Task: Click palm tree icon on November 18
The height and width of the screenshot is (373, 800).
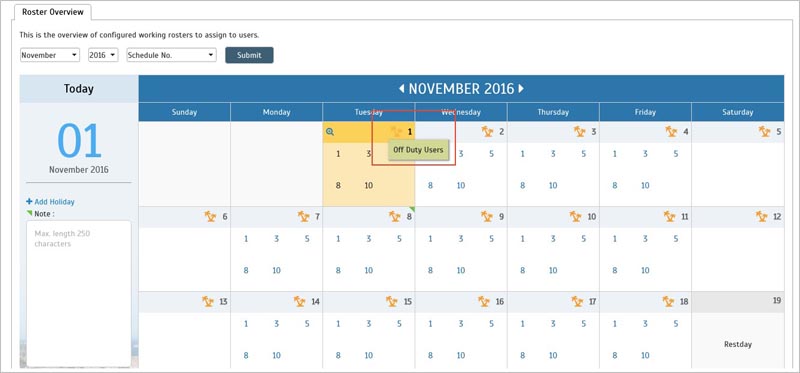Action: (668, 302)
